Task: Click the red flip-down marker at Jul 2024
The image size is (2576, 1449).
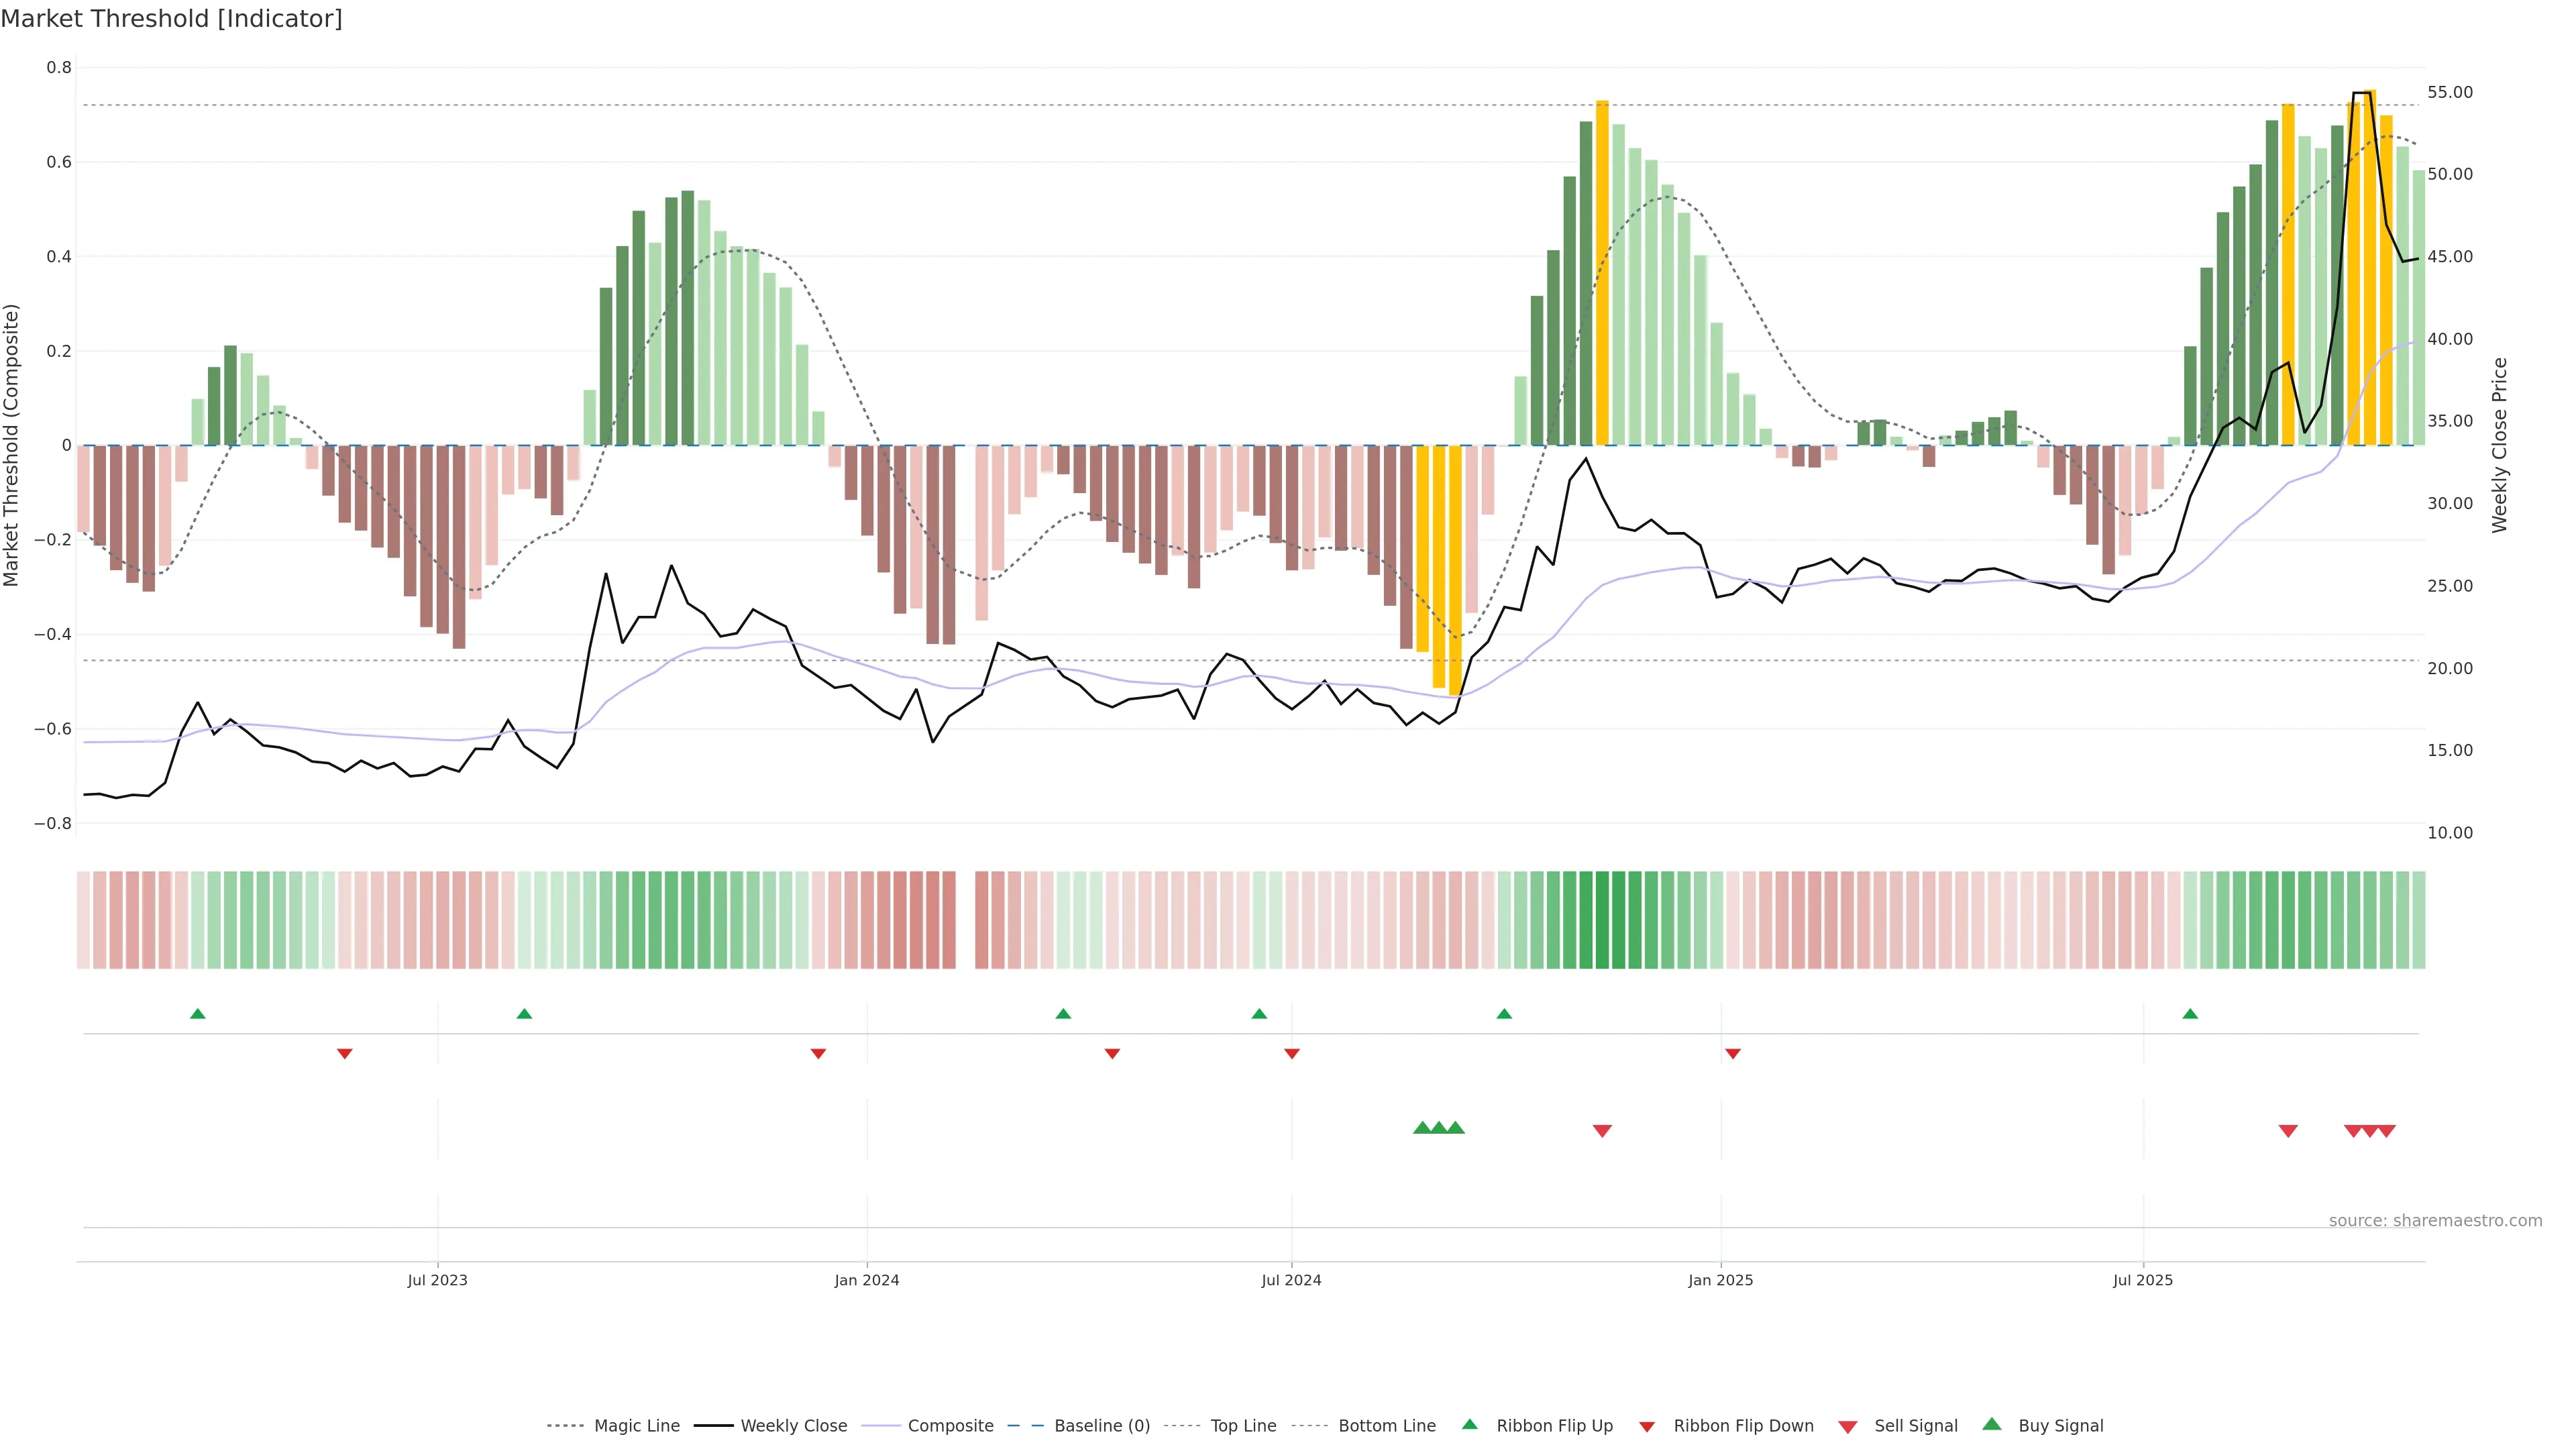Action: coord(1292,1053)
